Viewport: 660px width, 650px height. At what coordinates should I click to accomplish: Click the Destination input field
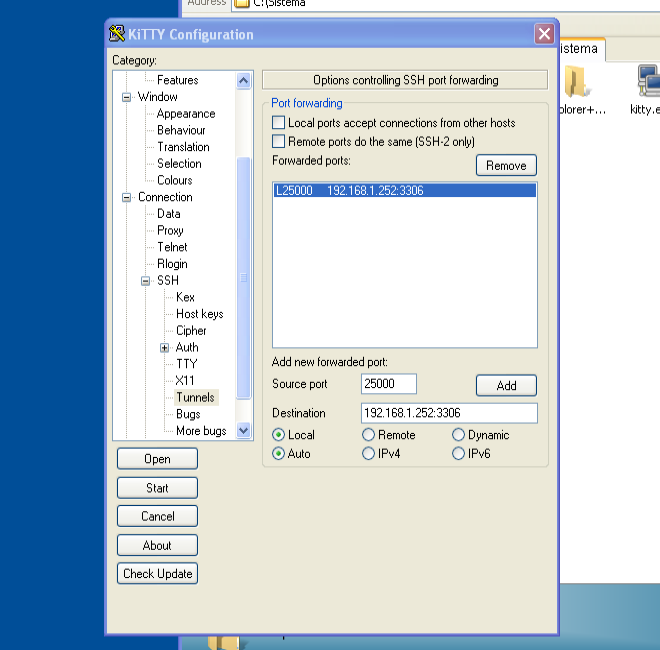(449, 413)
